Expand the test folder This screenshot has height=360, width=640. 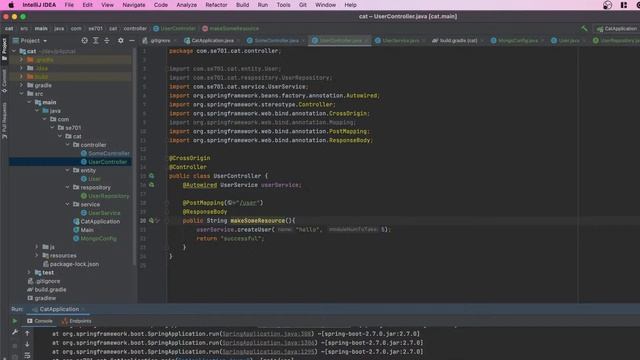click(x=29, y=272)
